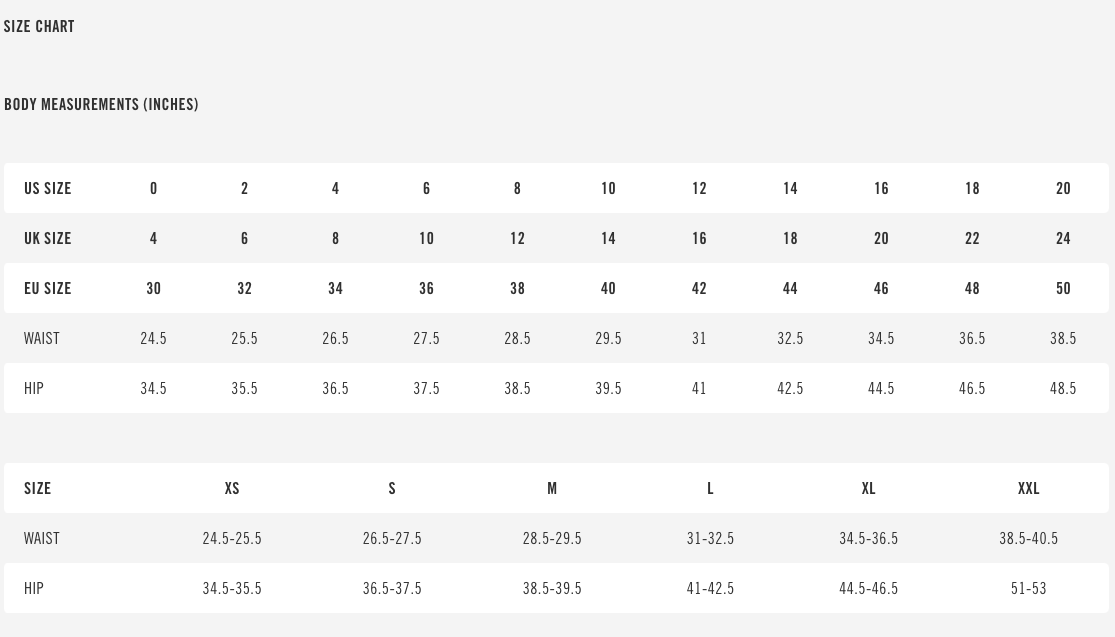This screenshot has height=637, width=1115.
Task: Click the 48.5 hip measurement cell
Action: (1063, 388)
